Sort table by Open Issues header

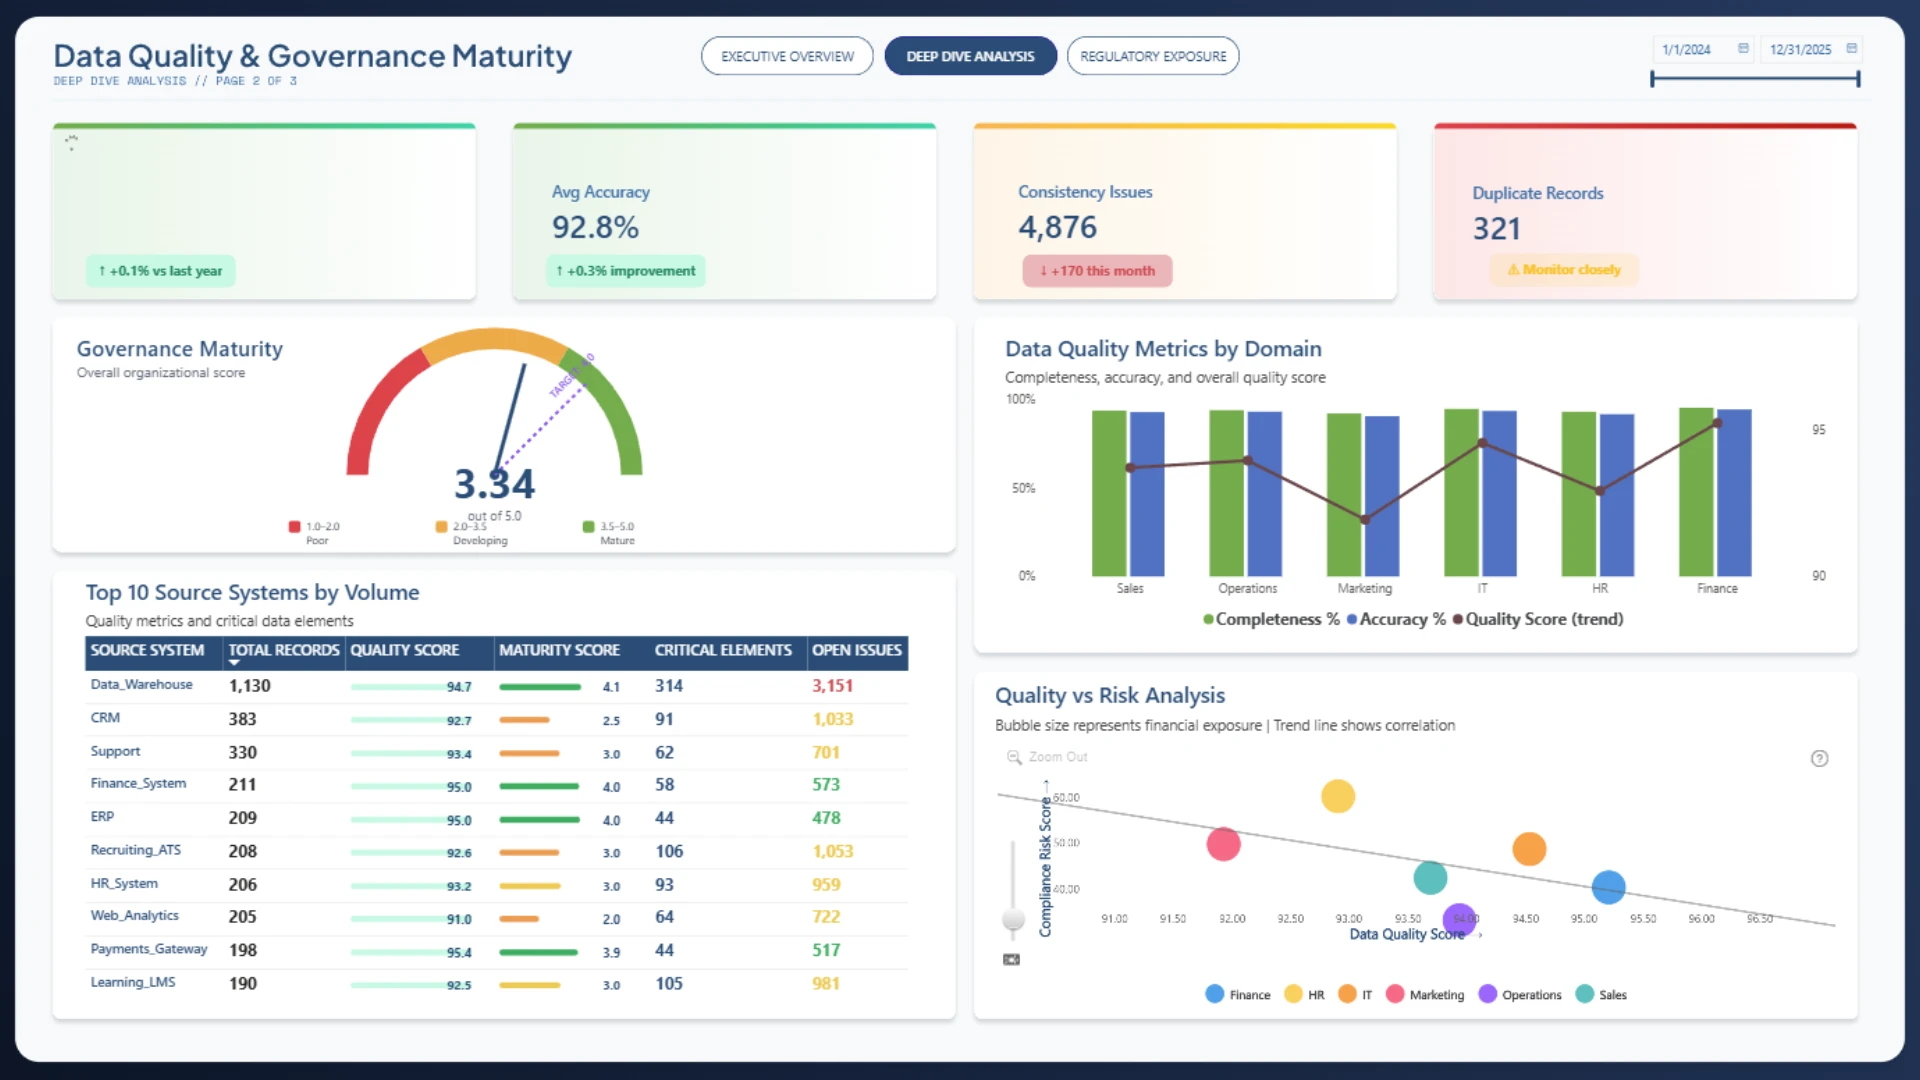pyautogui.click(x=857, y=650)
